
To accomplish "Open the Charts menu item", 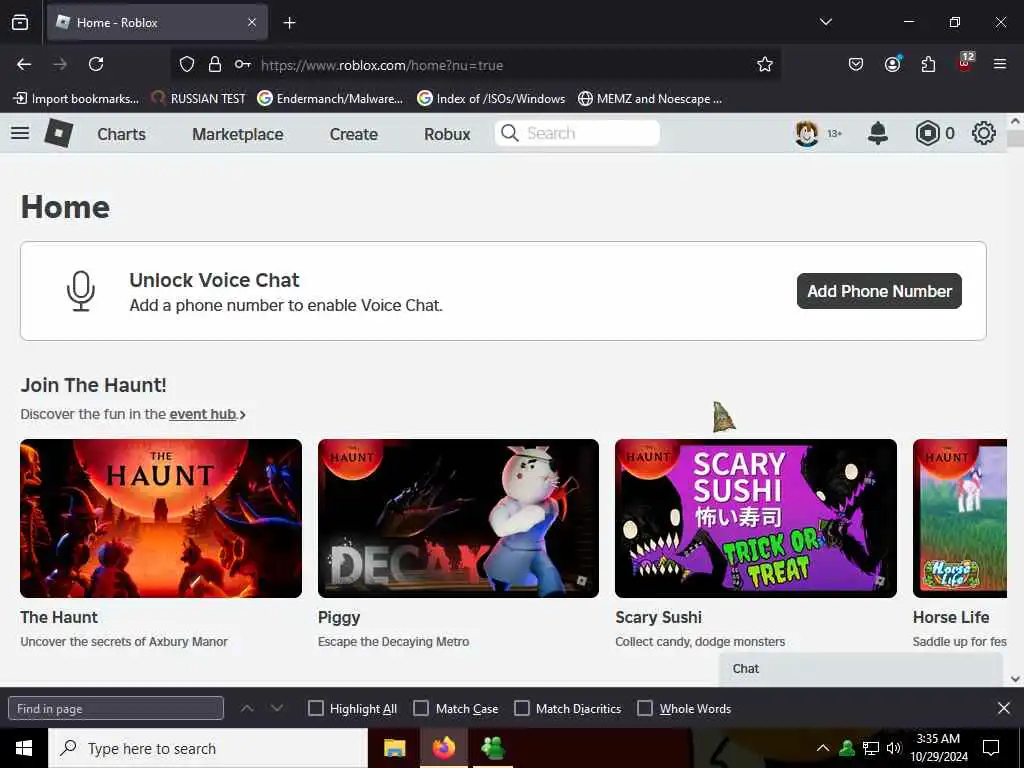I will [121, 134].
